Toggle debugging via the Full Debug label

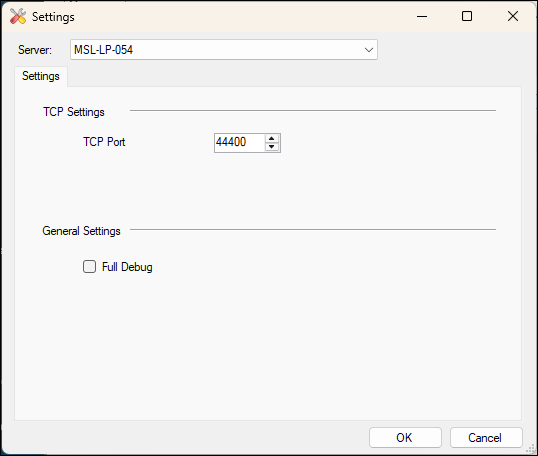[x=127, y=267]
